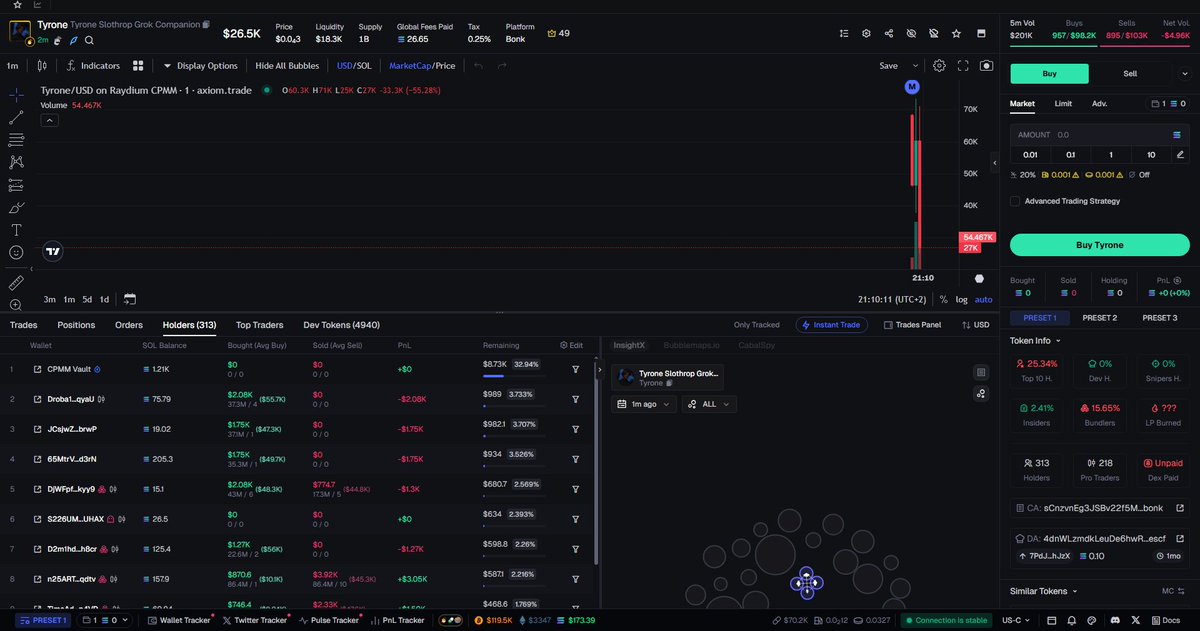The image size is (1200, 631).
Task: Take a chart snapshot with camera icon
Action: point(986,66)
